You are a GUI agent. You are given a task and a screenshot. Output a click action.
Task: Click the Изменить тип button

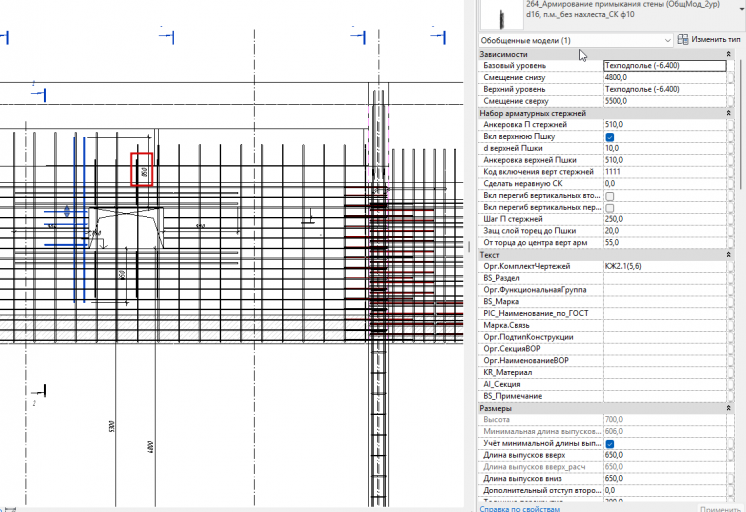coord(709,39)
